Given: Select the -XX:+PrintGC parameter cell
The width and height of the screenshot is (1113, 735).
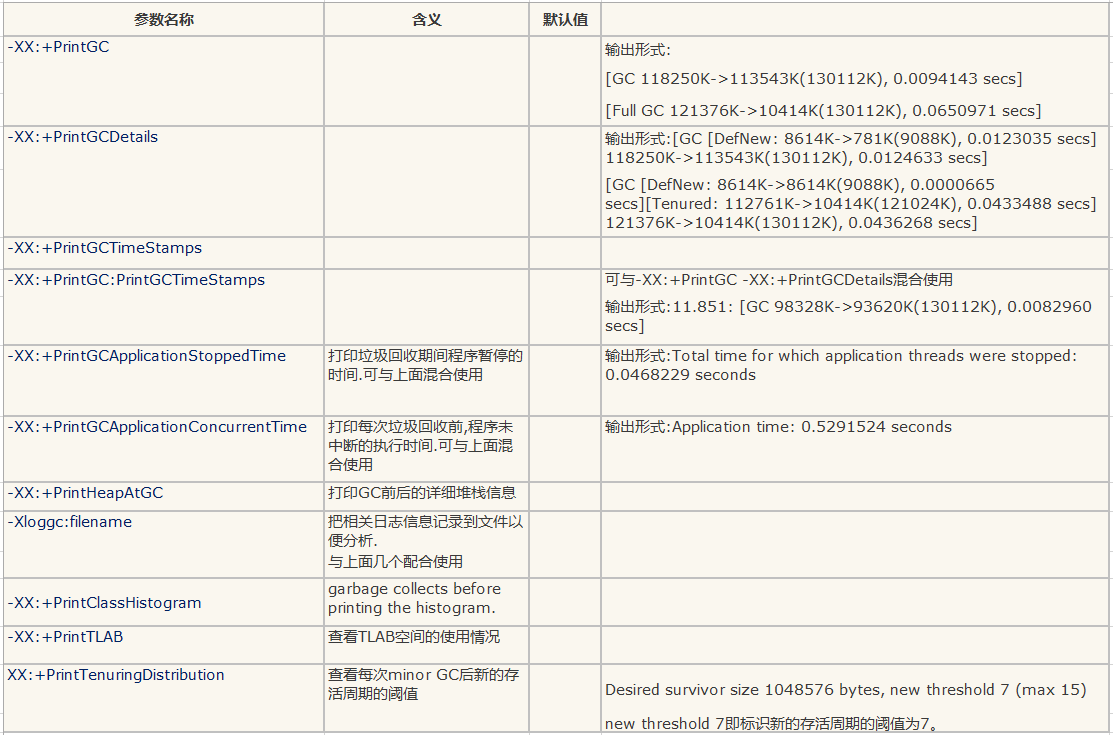Looking at the screenshot, I should coord(55,46).
